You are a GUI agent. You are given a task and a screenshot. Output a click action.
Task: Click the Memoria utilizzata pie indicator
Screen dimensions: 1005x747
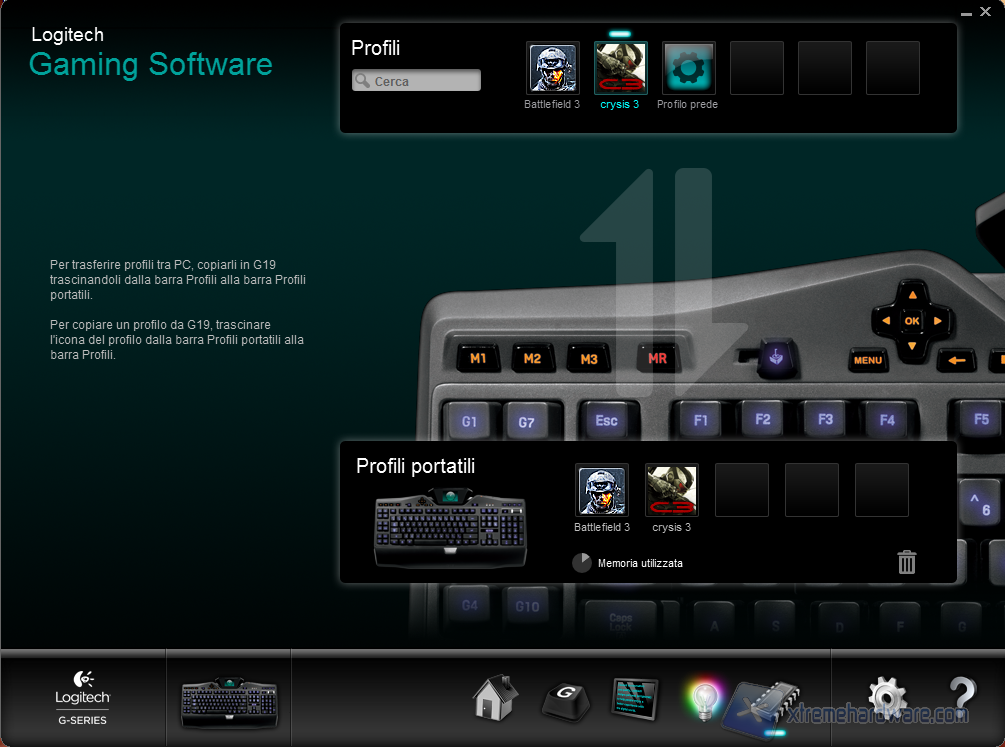coord(582,563)
